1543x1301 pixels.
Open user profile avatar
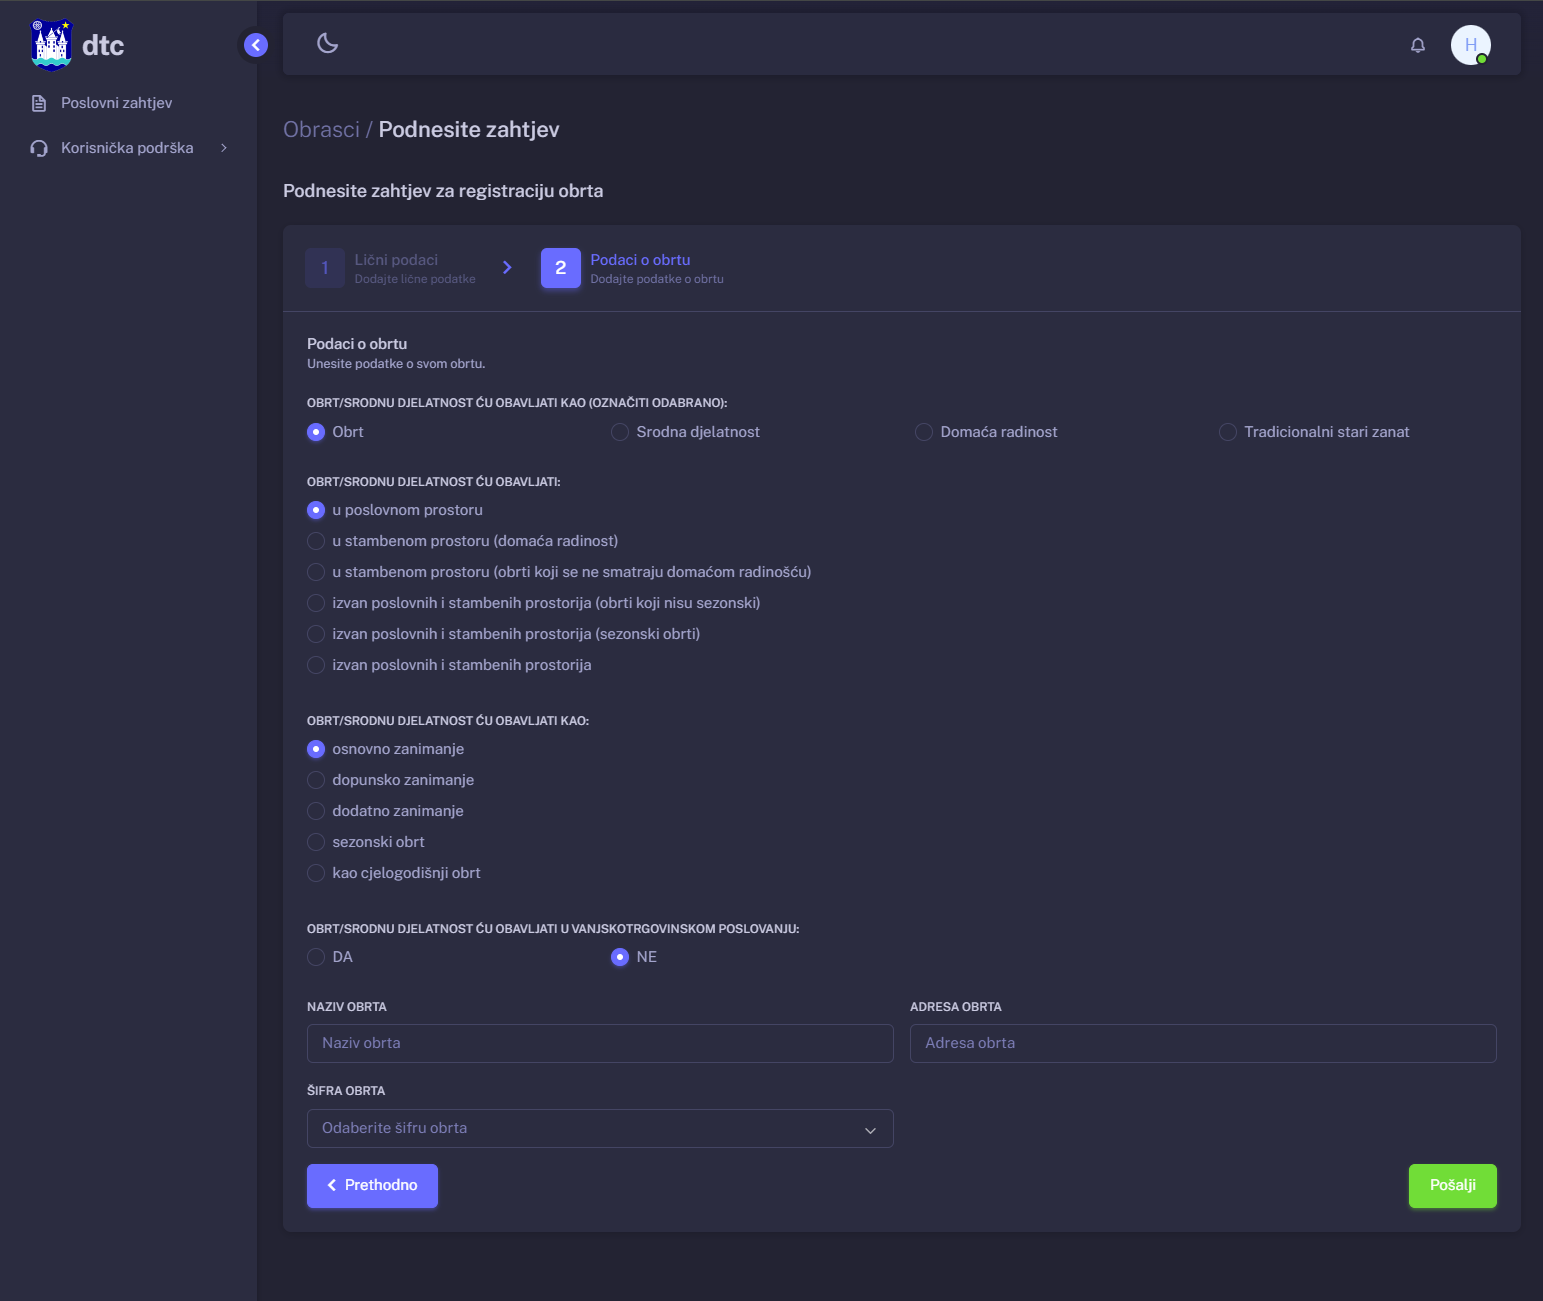(x=1470, y=45)
